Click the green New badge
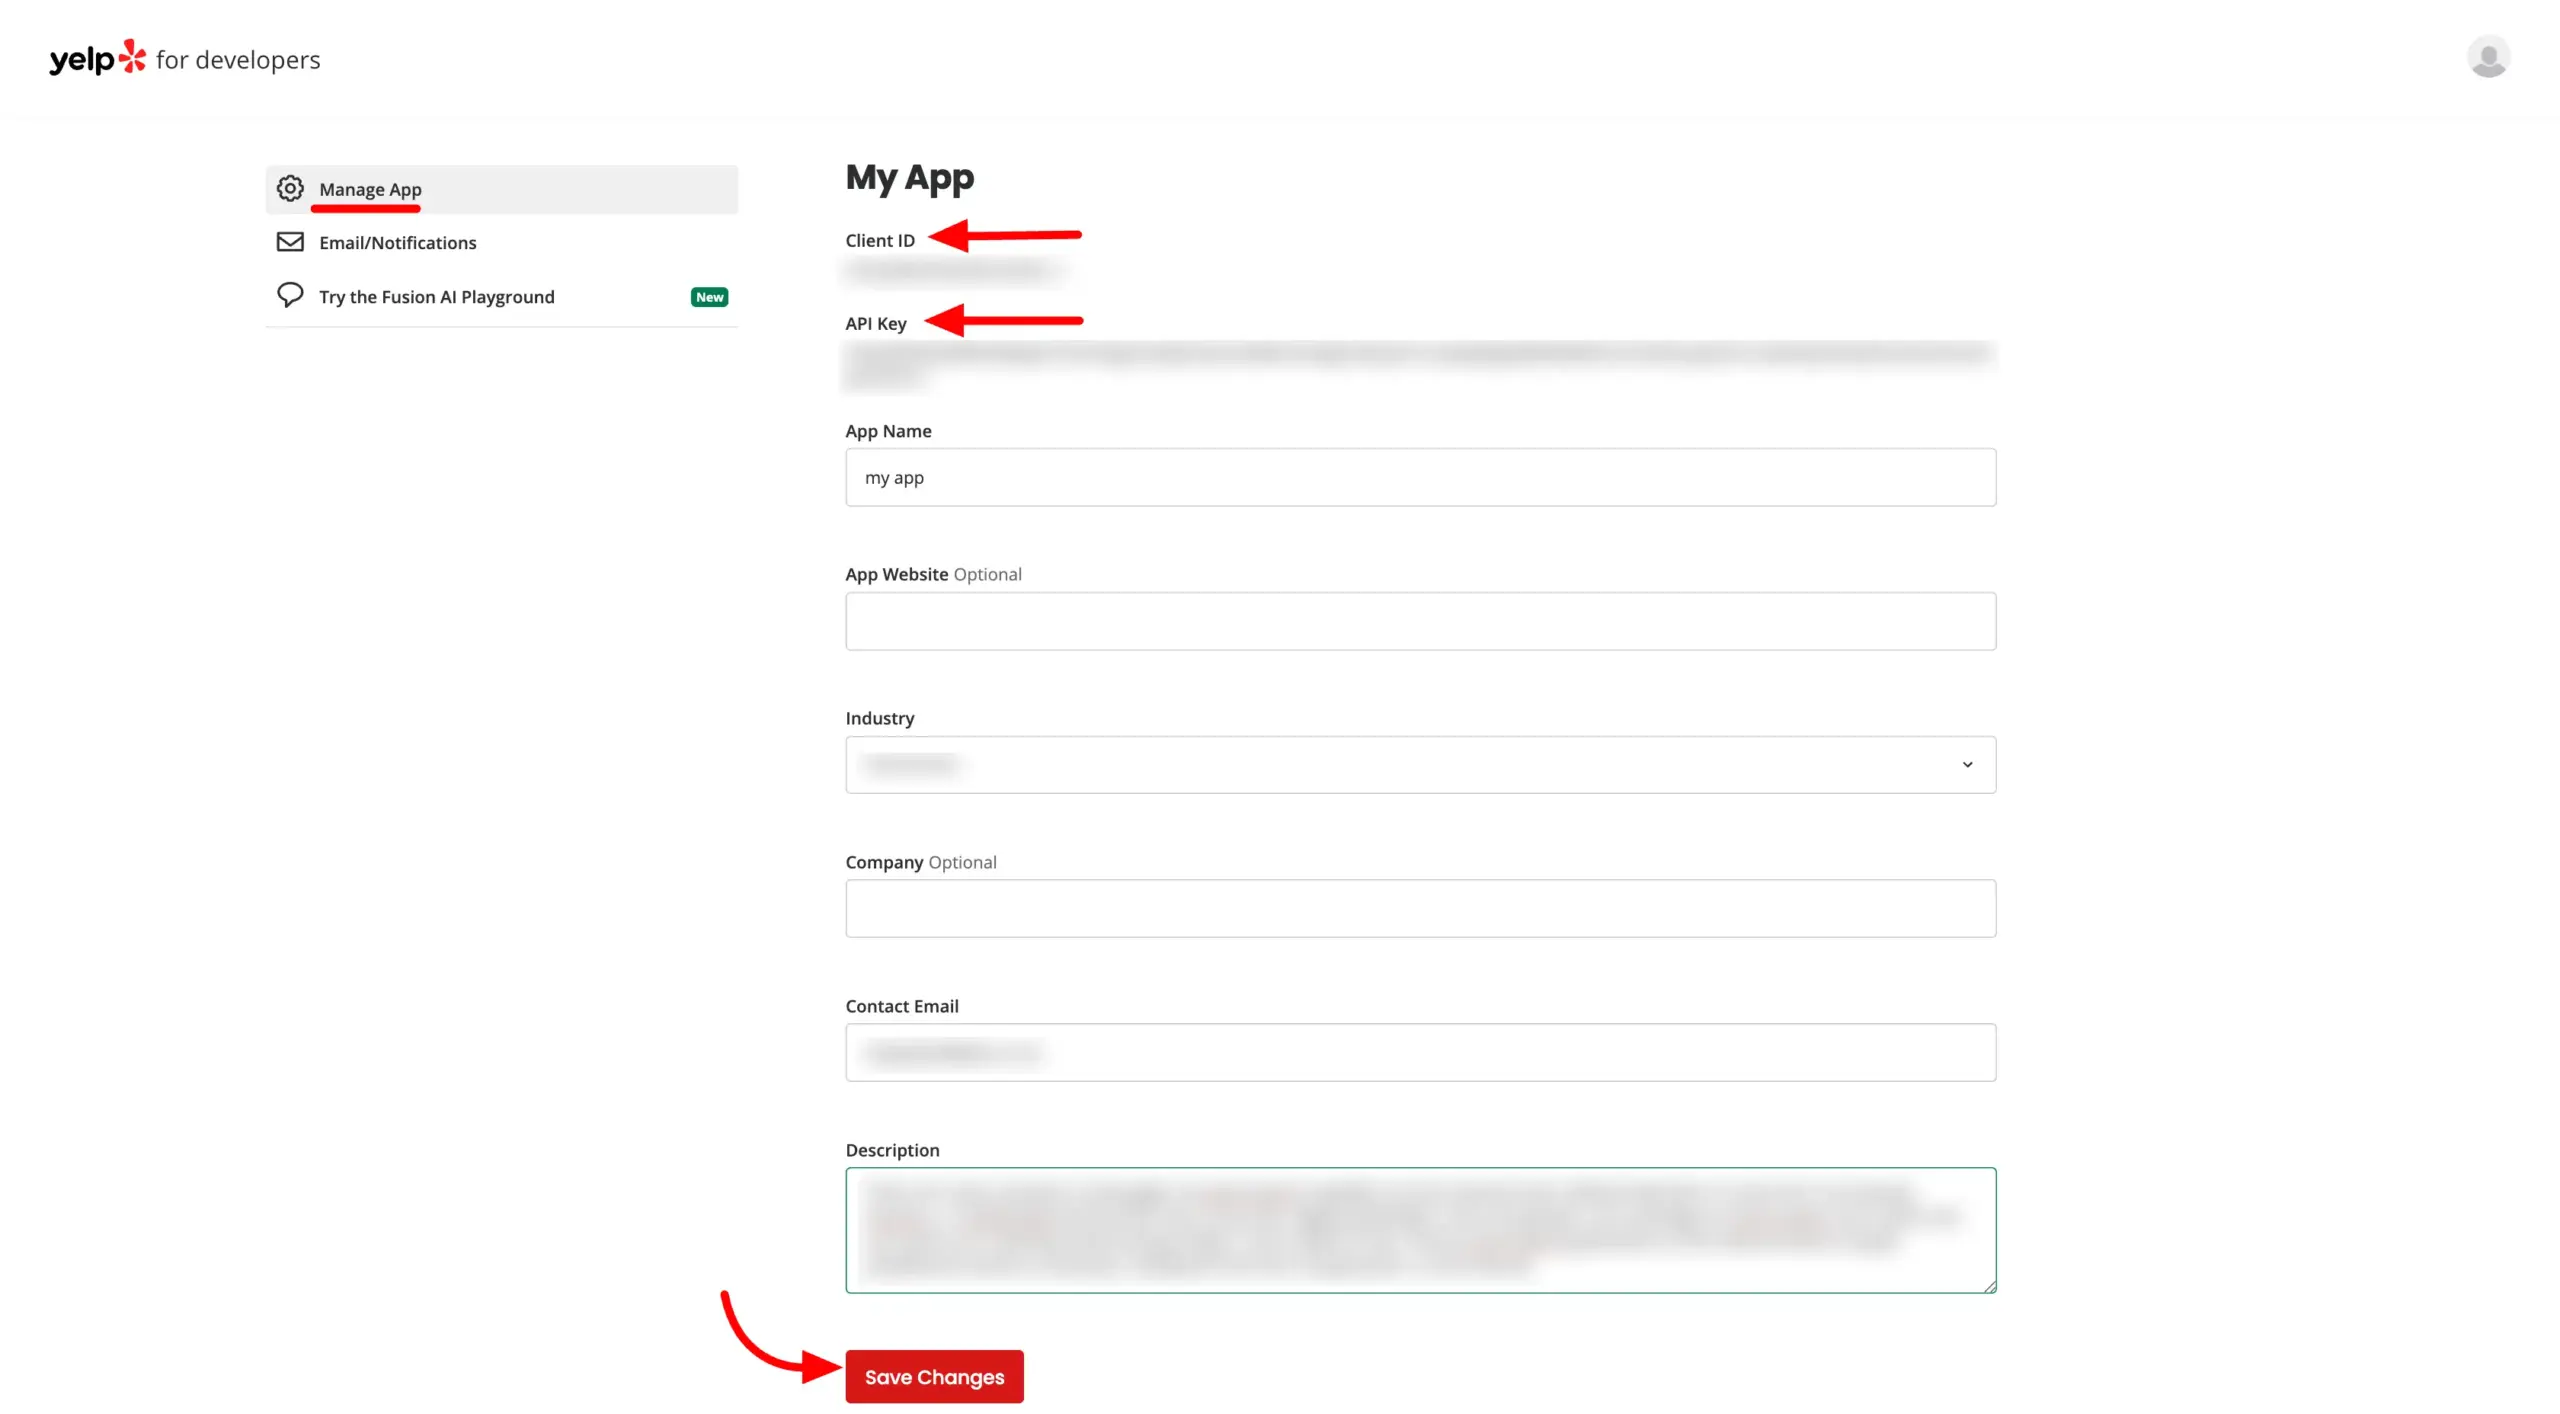Screen dimensions: 2560x1414 click(x=709, y=297)
